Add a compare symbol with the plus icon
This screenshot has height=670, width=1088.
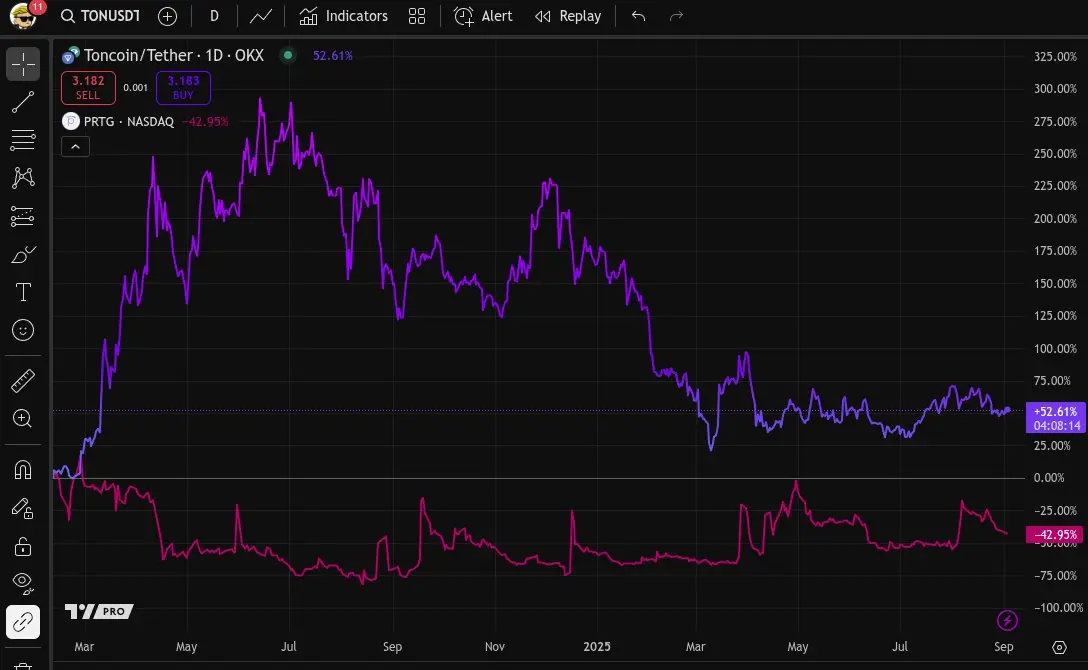[167, 16]
